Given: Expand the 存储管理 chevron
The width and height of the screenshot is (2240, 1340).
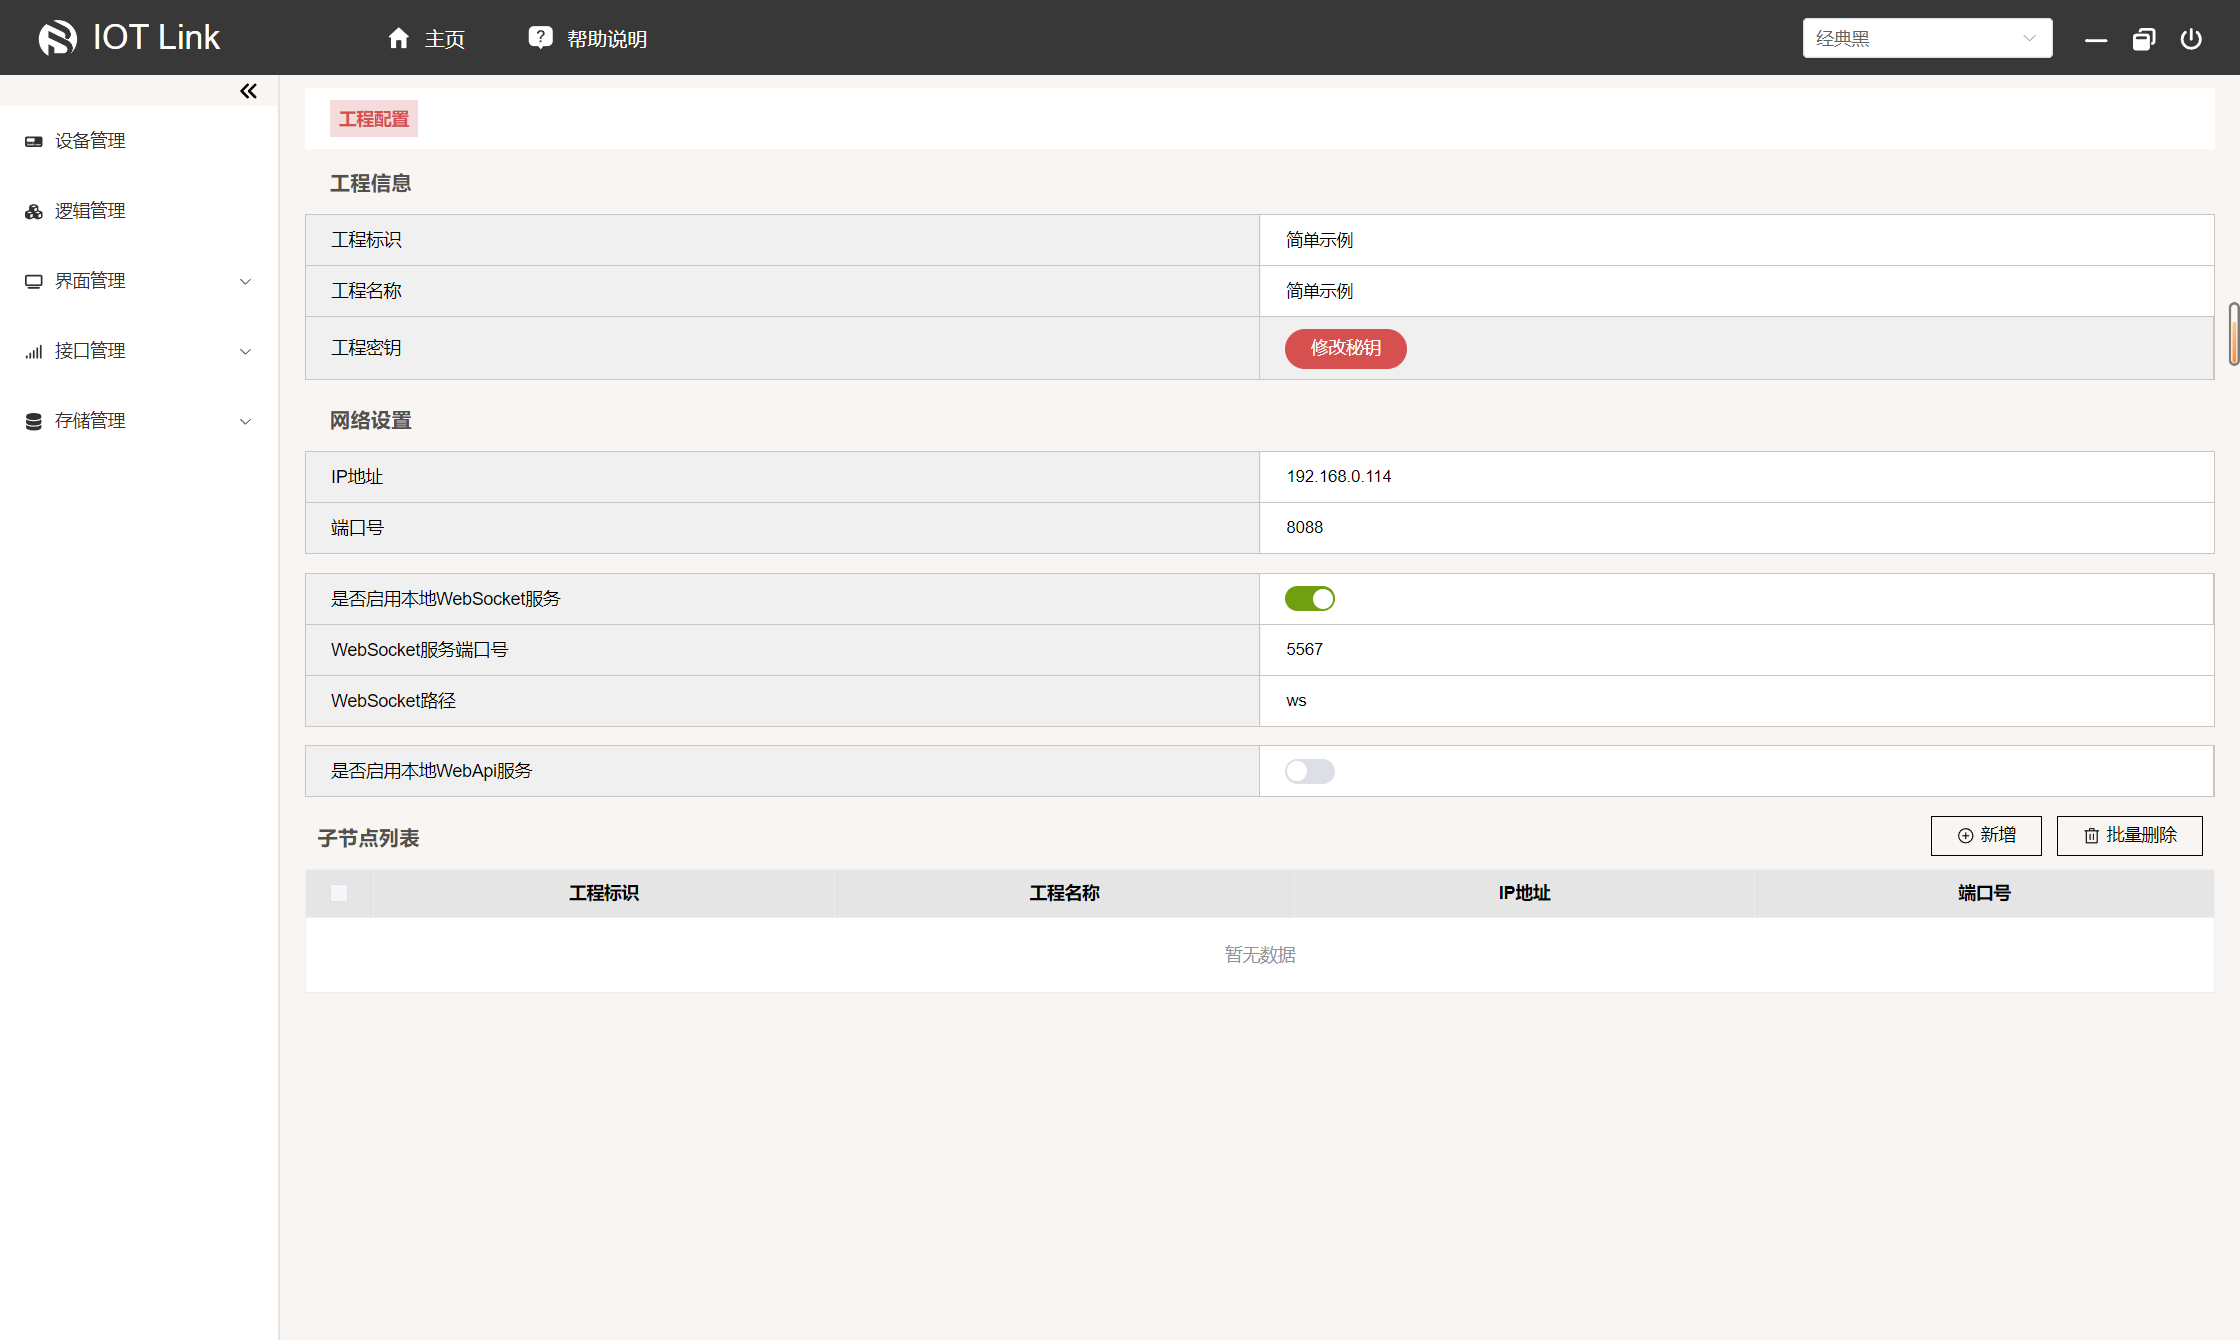Looking at the screenshot, I should point(245,421).
